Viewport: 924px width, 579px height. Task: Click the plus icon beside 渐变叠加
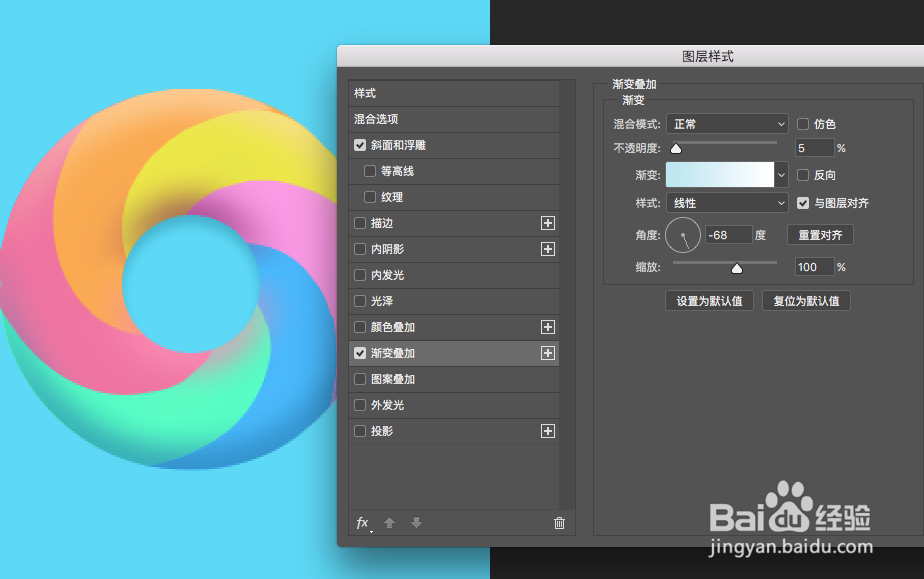(x=548, y=353)
